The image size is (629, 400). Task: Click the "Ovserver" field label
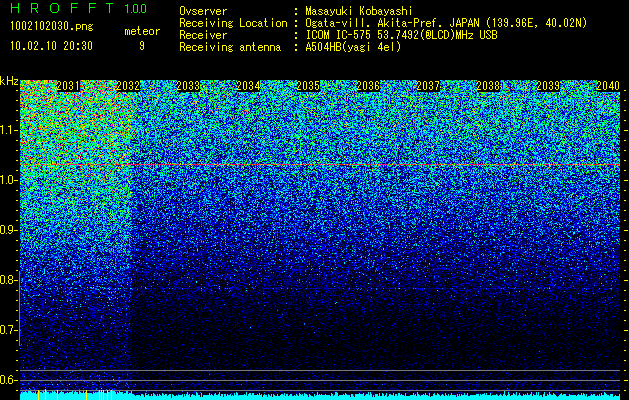(203, 11)
